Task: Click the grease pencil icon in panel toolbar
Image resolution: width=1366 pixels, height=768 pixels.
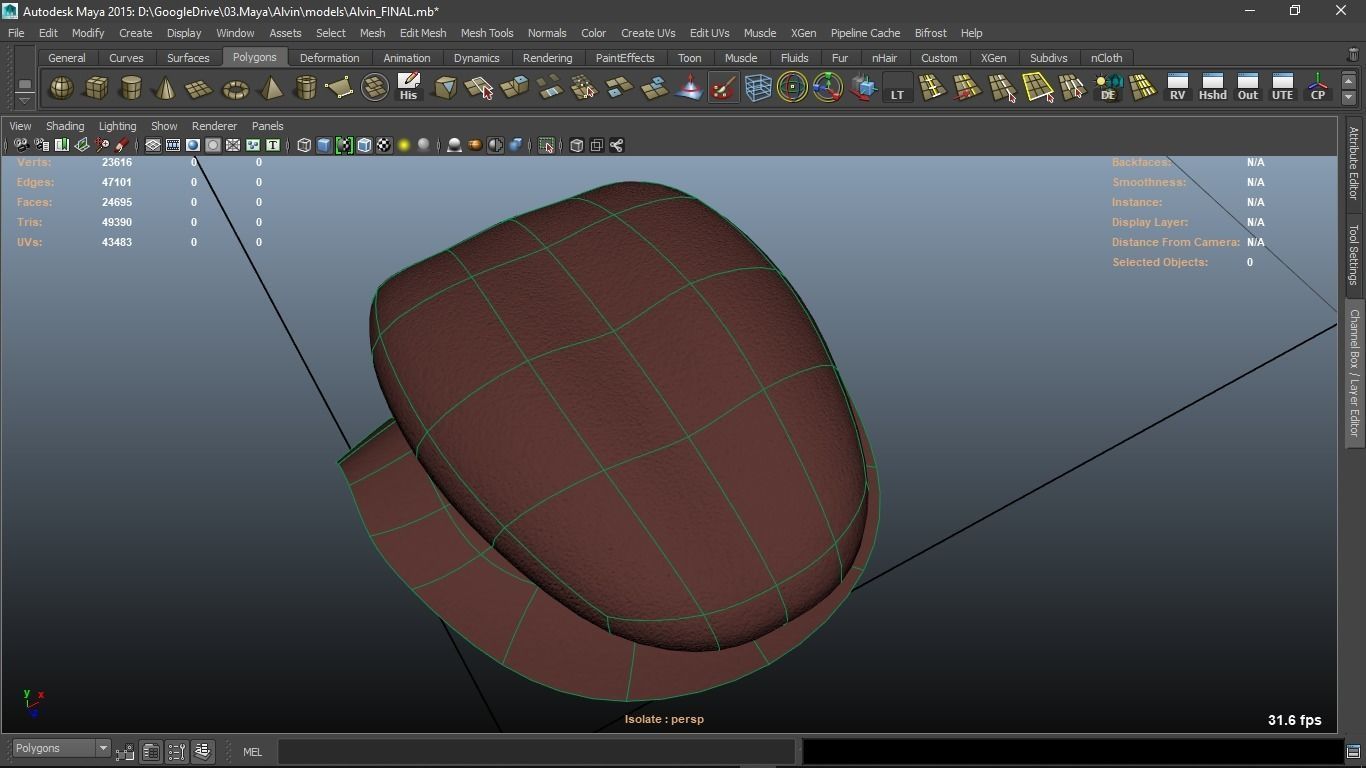Action: pyautogui.click(x=122, y=145)
